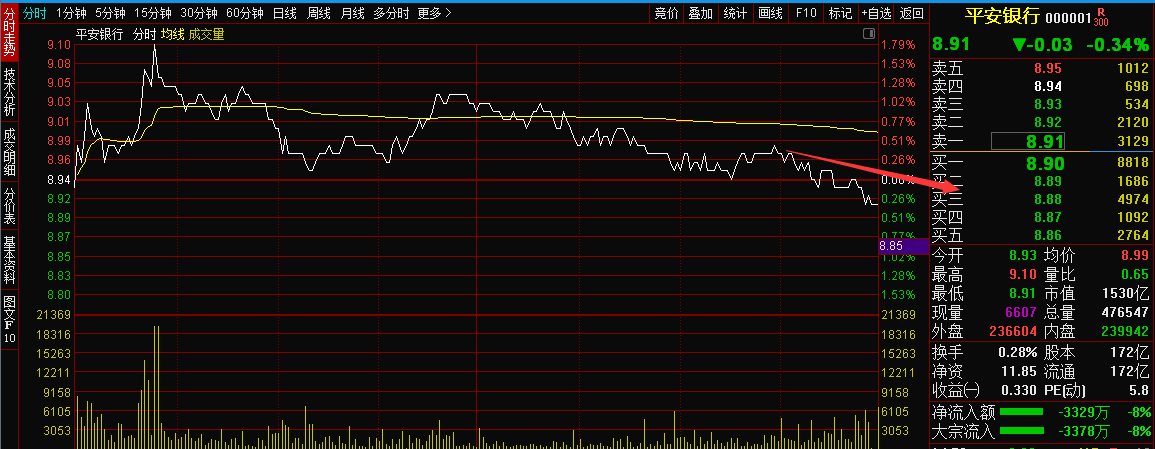Click the 卖五 price 8.95

(x=1049, y=69)
